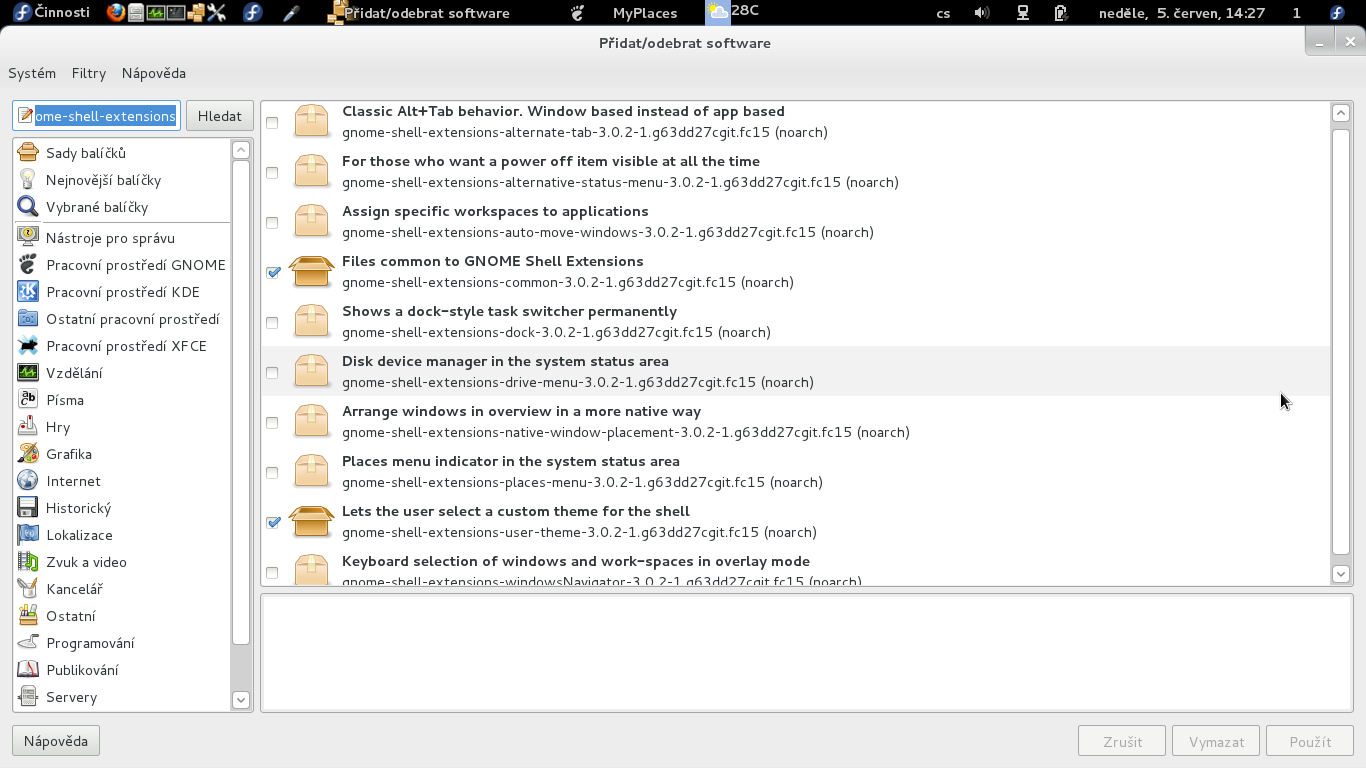Select Pracovní prostředí XFCE mouse icon
This screenshot has width=1366, height=768.
click(28, 346)
